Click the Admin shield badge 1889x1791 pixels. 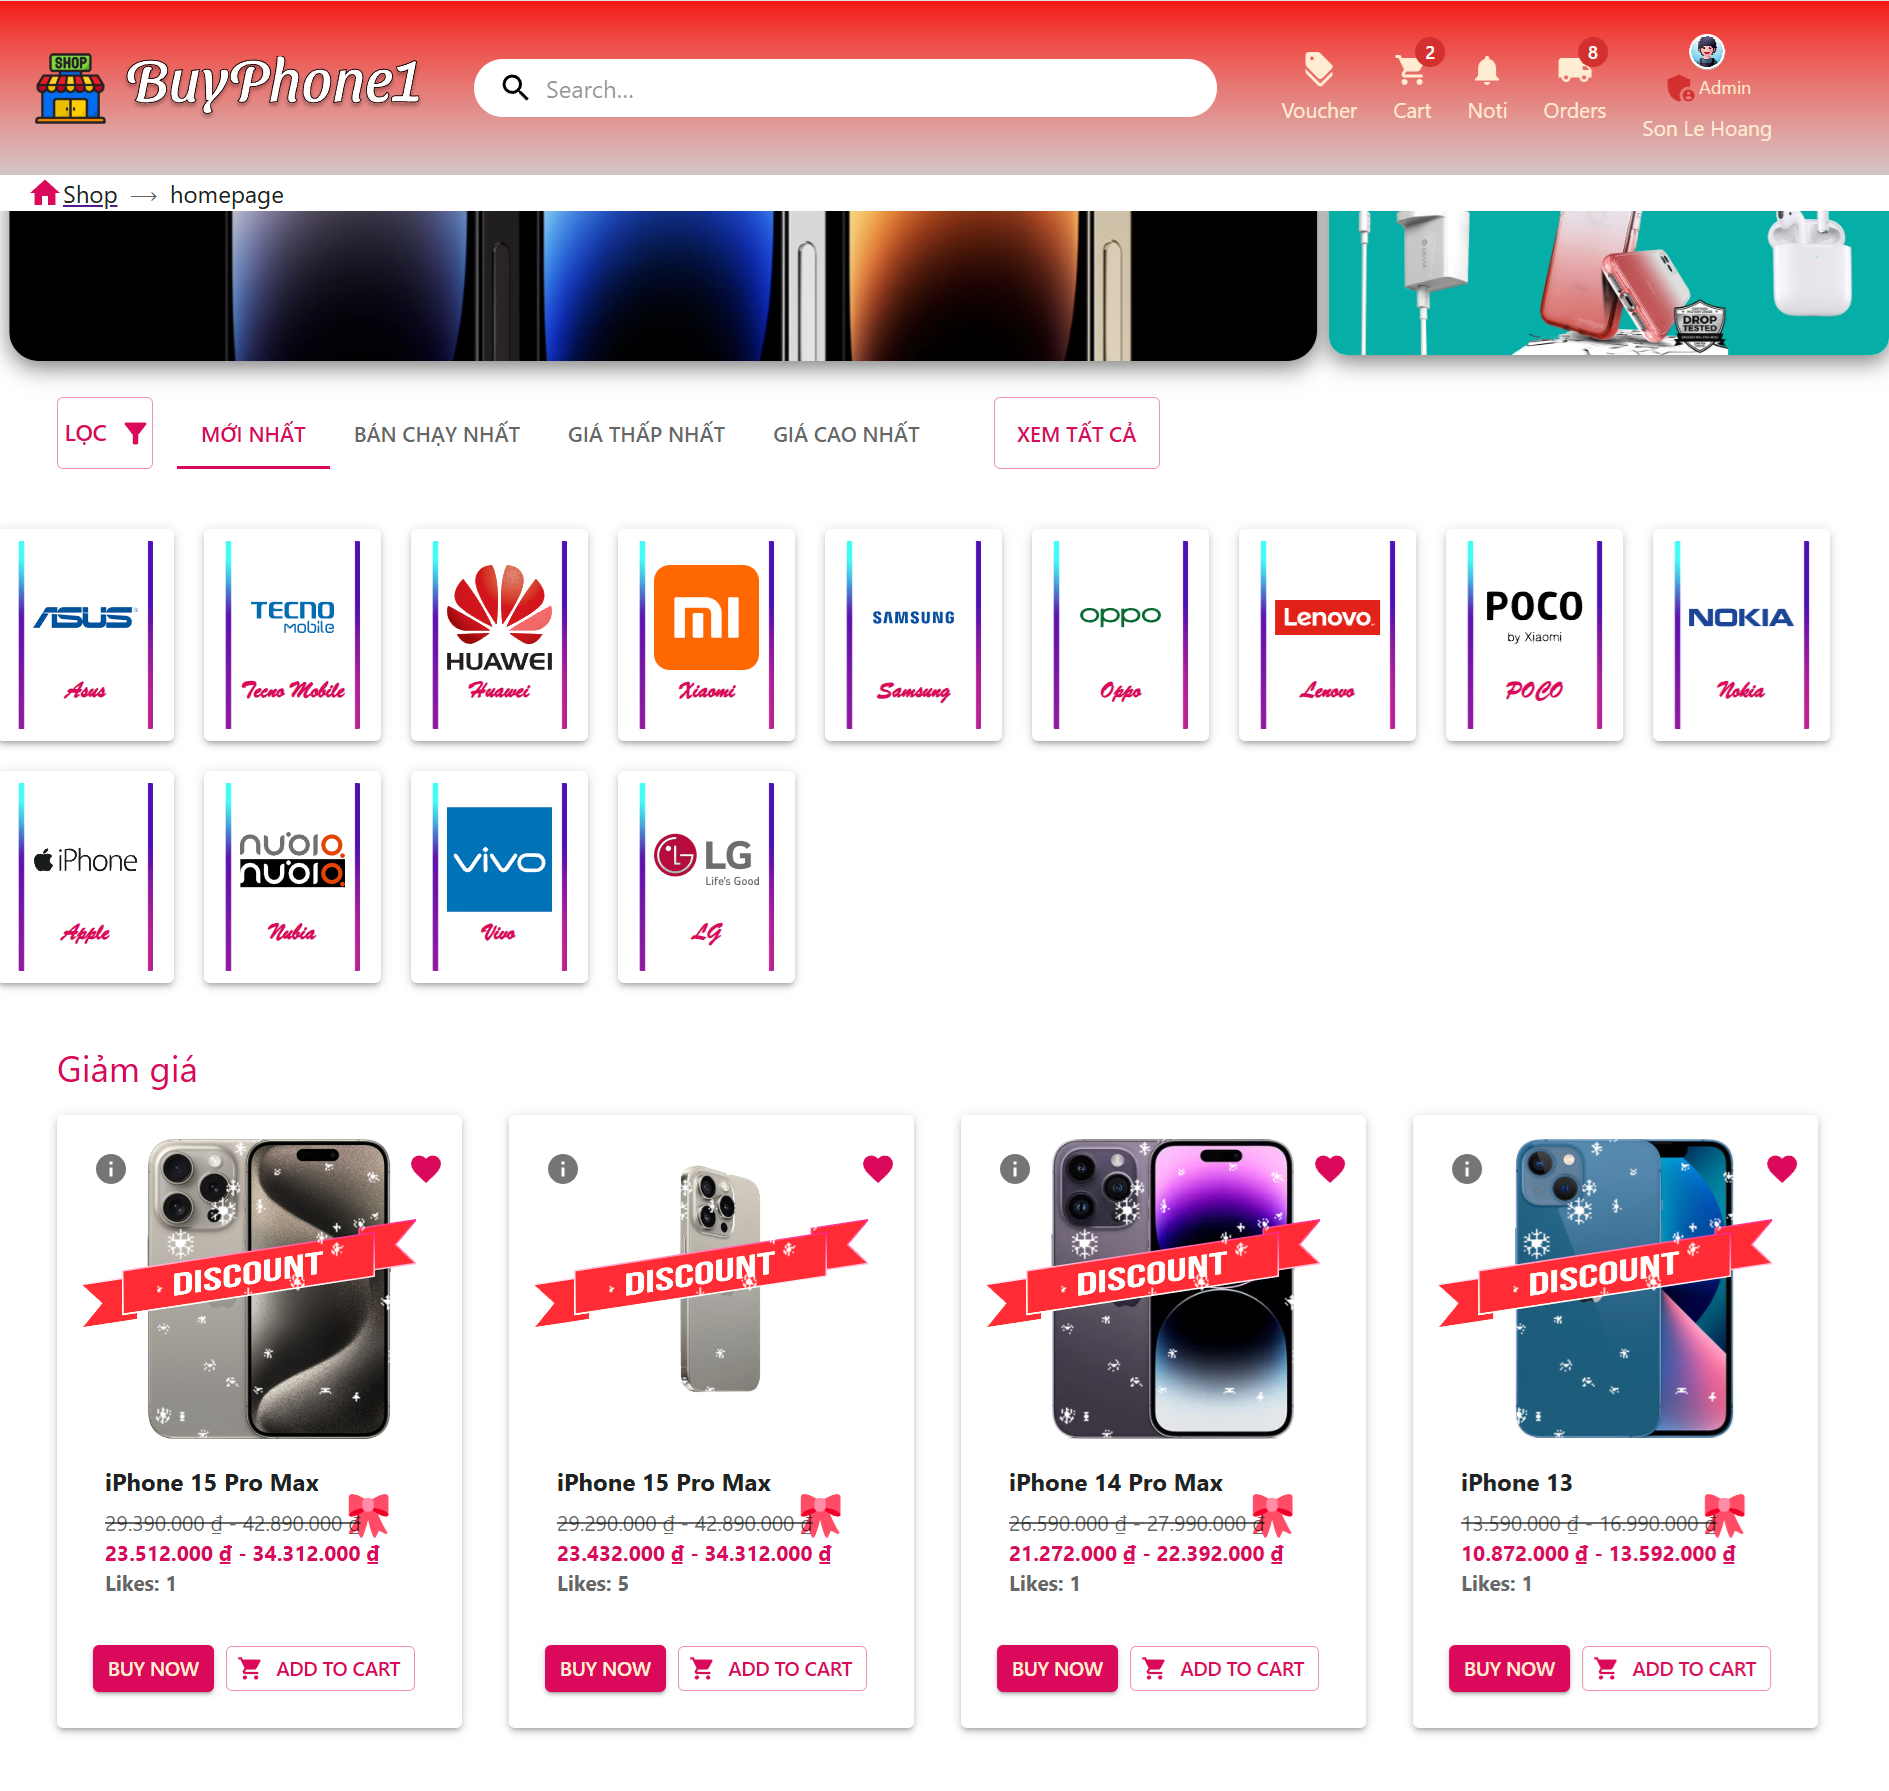click(1680, 88)
